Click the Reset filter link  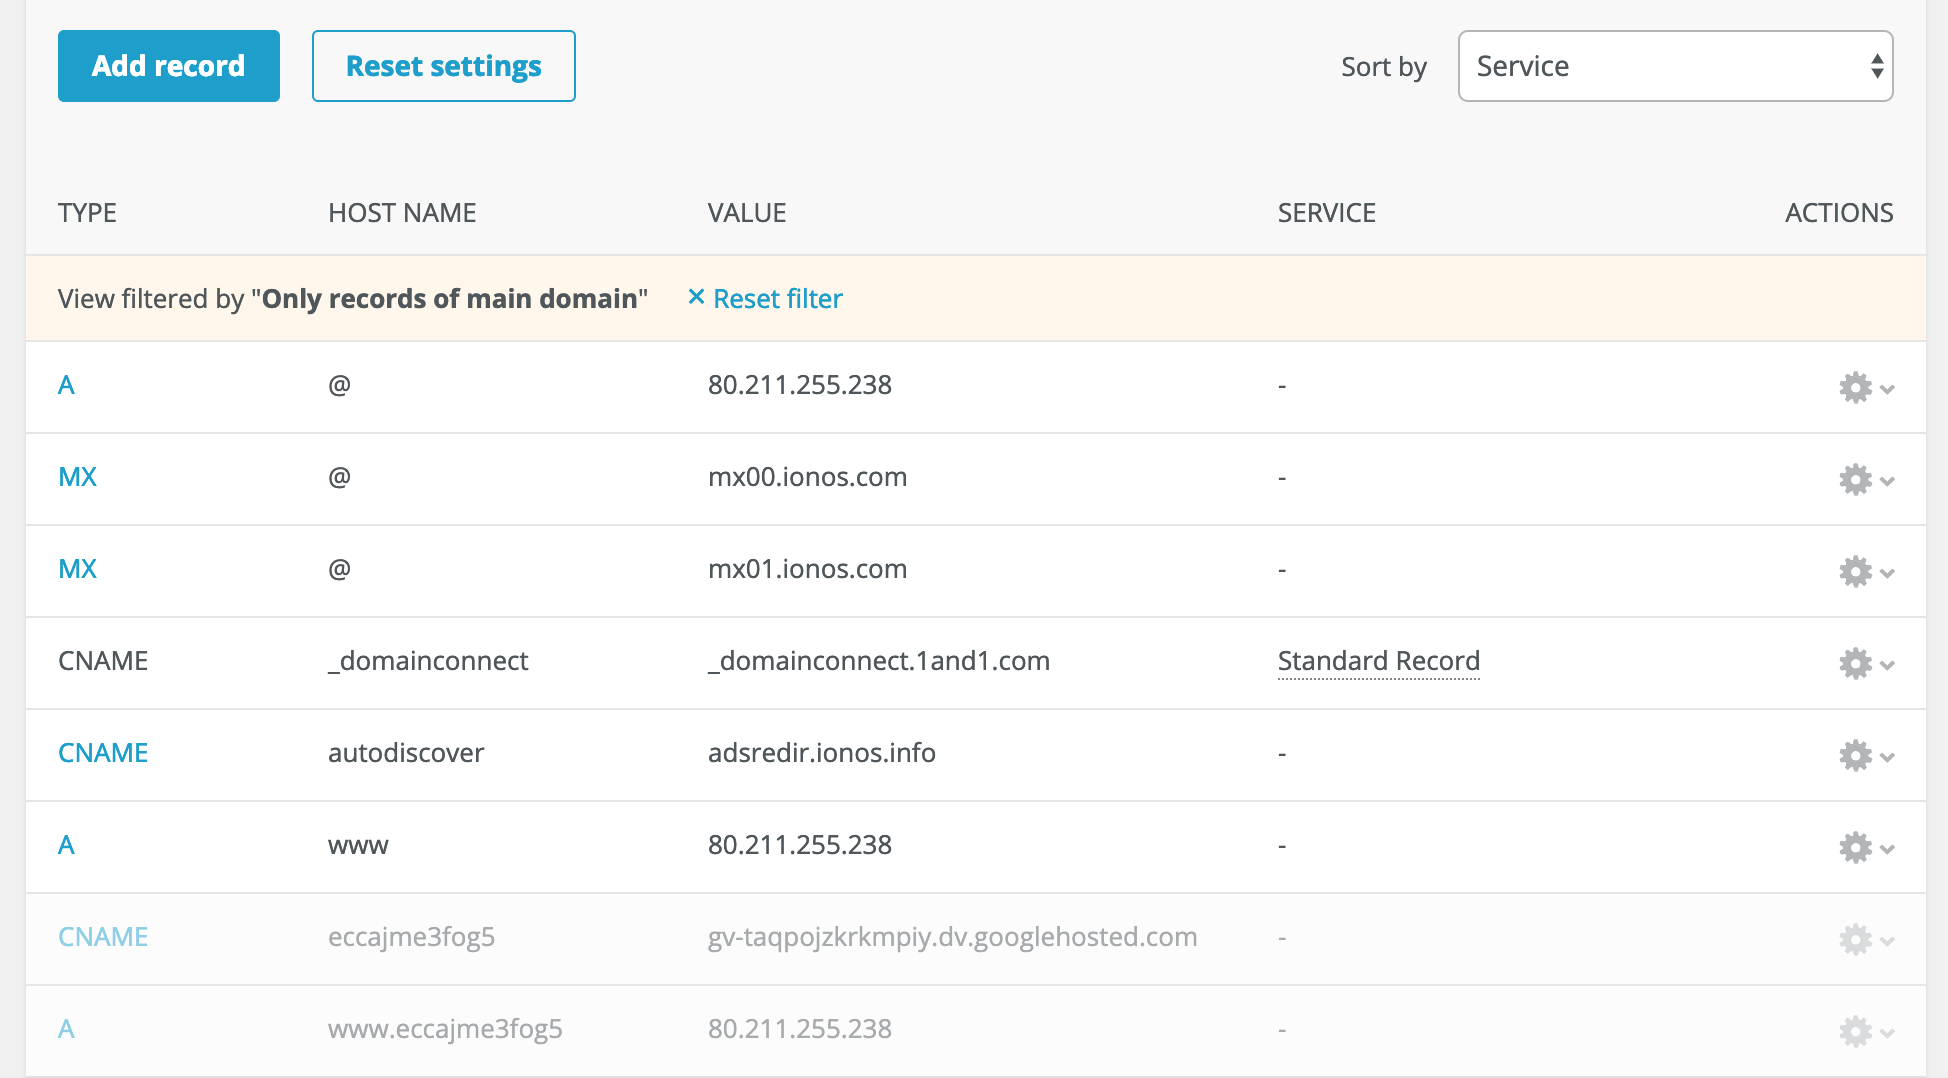click(x=777, y=299)
